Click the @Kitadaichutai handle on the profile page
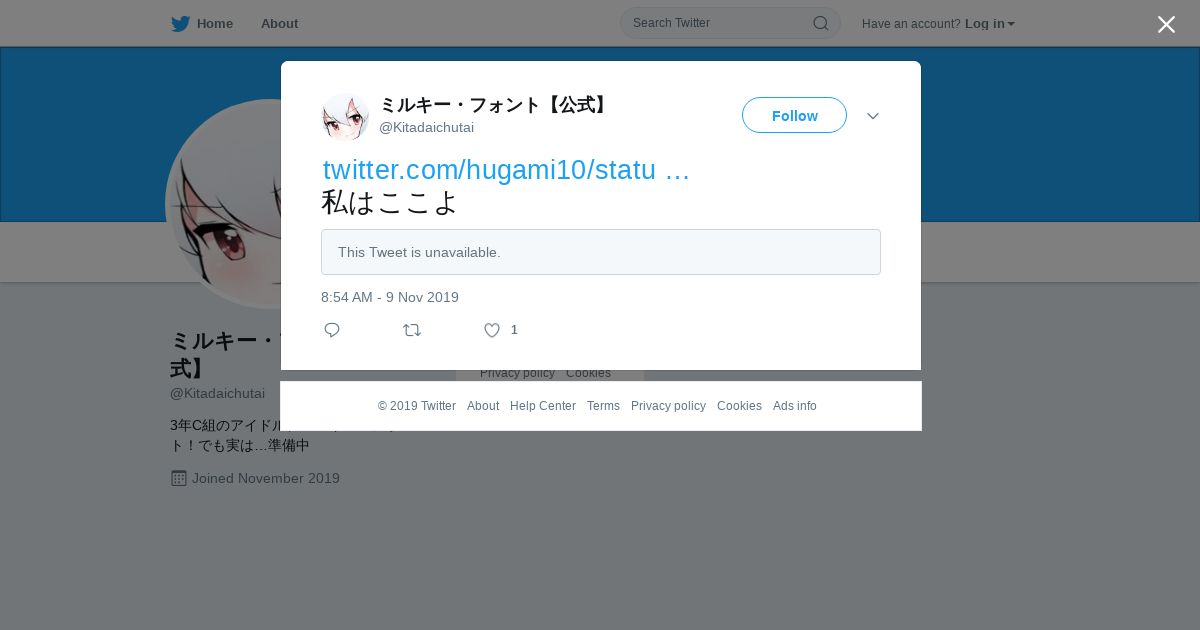The width and height of the screenshot is (1200, 630). (217, 393)
